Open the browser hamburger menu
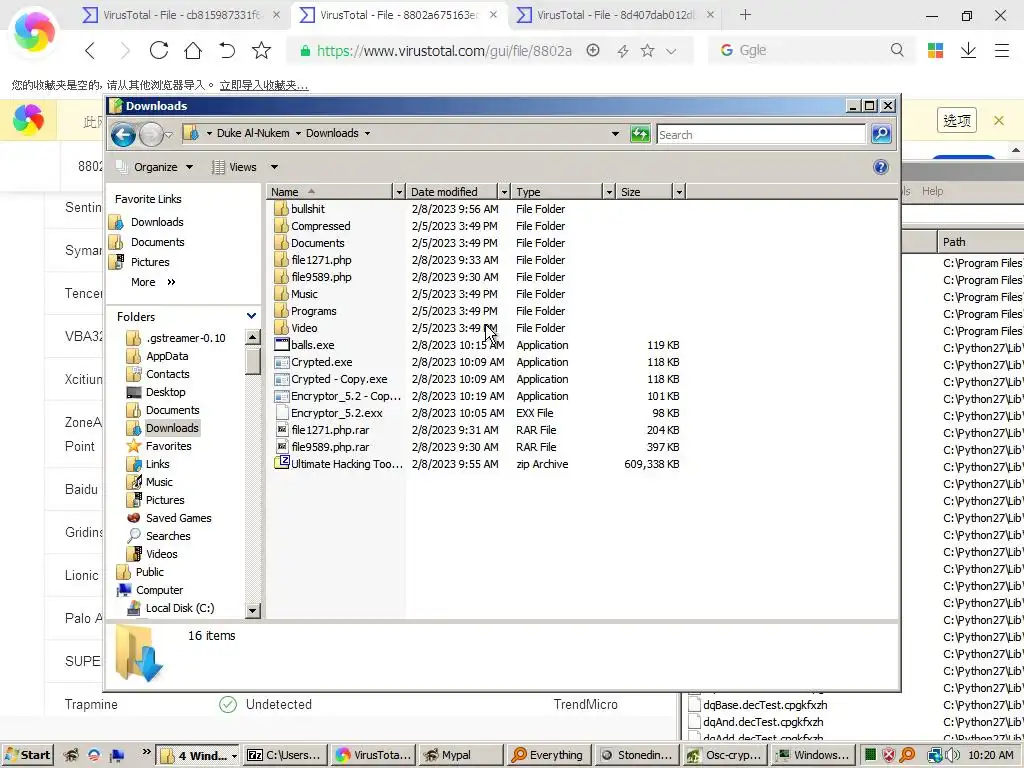This screenshot has width=1024, height=768. point(1002,50)
